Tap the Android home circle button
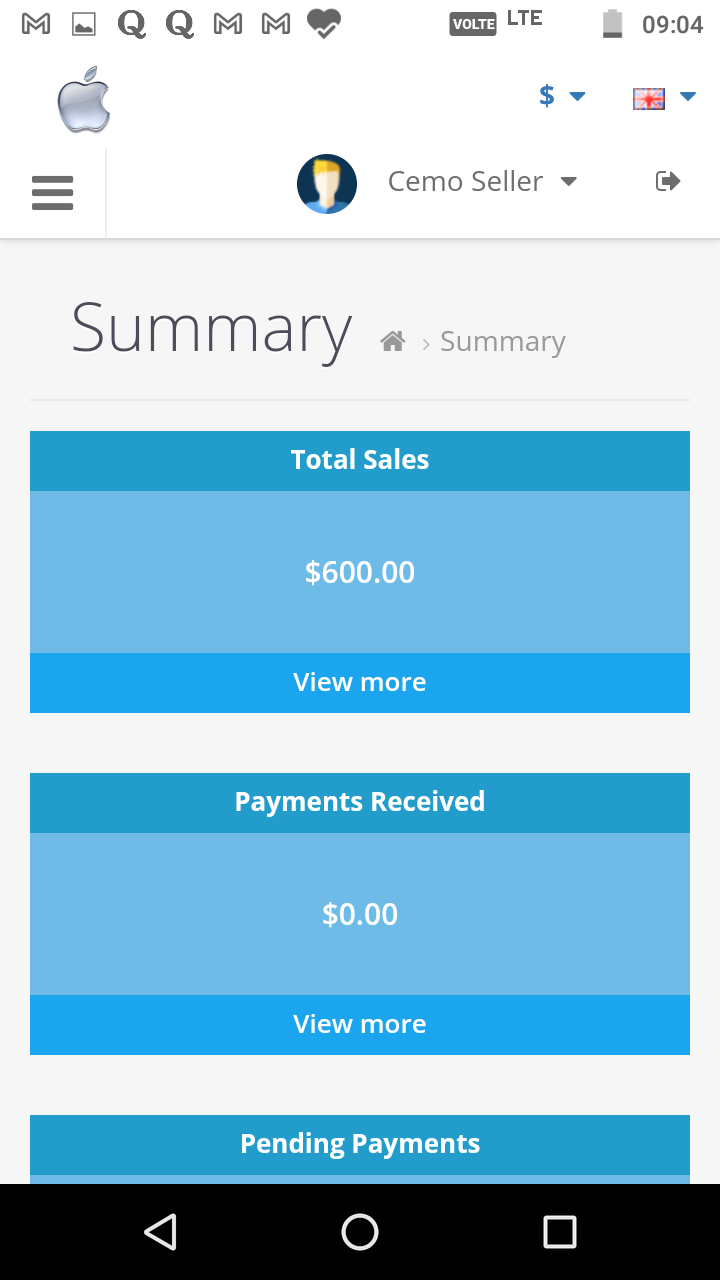 [360, 1232]
